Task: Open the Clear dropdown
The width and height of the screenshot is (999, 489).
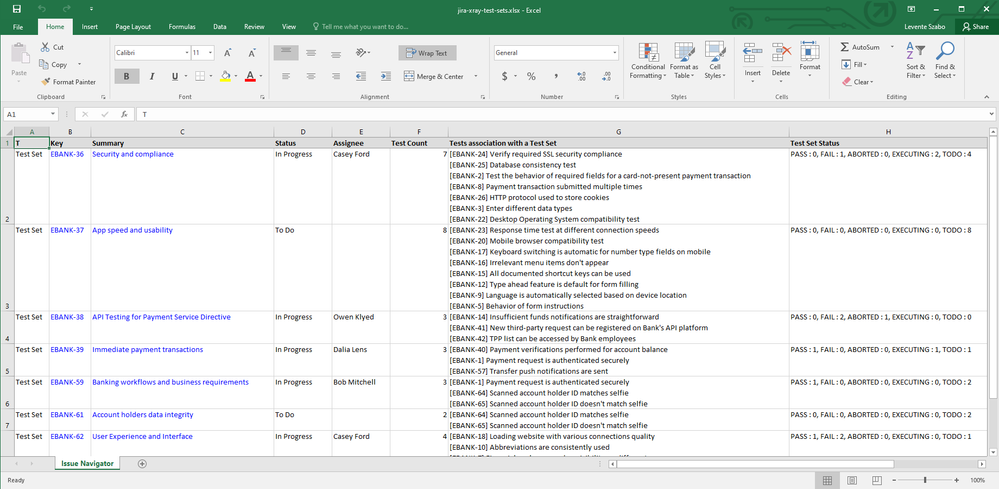Action: click(858, 82)
